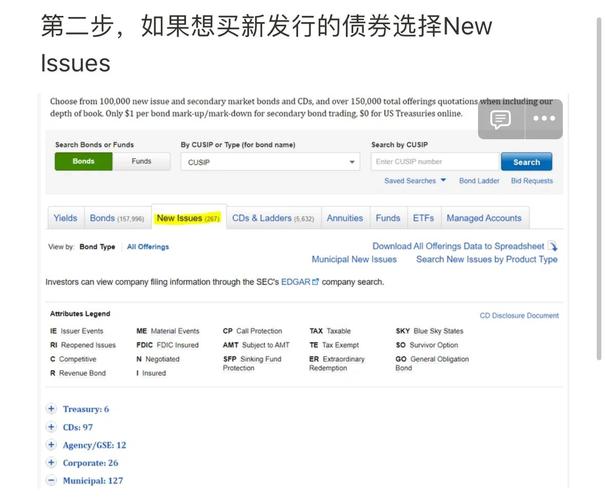
Task: Select the New Issues tab
Action: point(188,218)
